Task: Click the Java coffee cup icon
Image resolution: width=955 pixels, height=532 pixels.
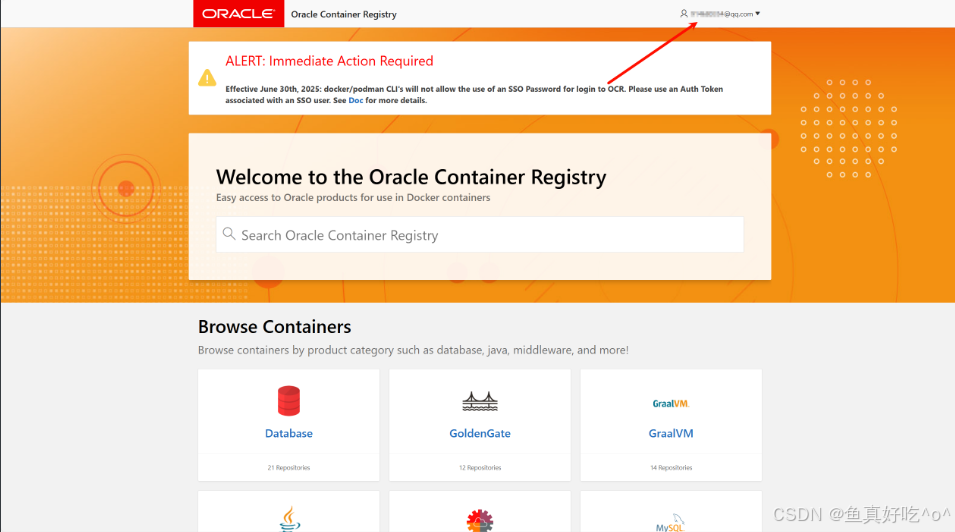Action: [x=289, y=519]
